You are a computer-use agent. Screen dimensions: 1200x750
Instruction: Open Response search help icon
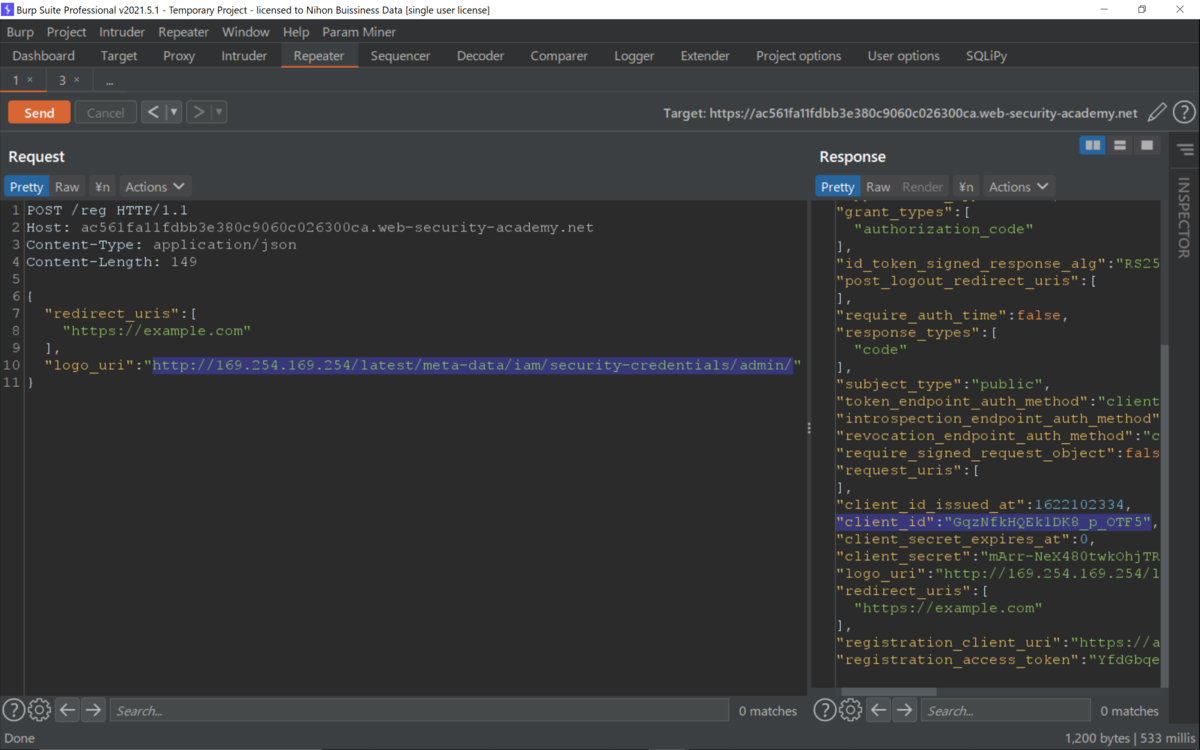click(824, 710)
